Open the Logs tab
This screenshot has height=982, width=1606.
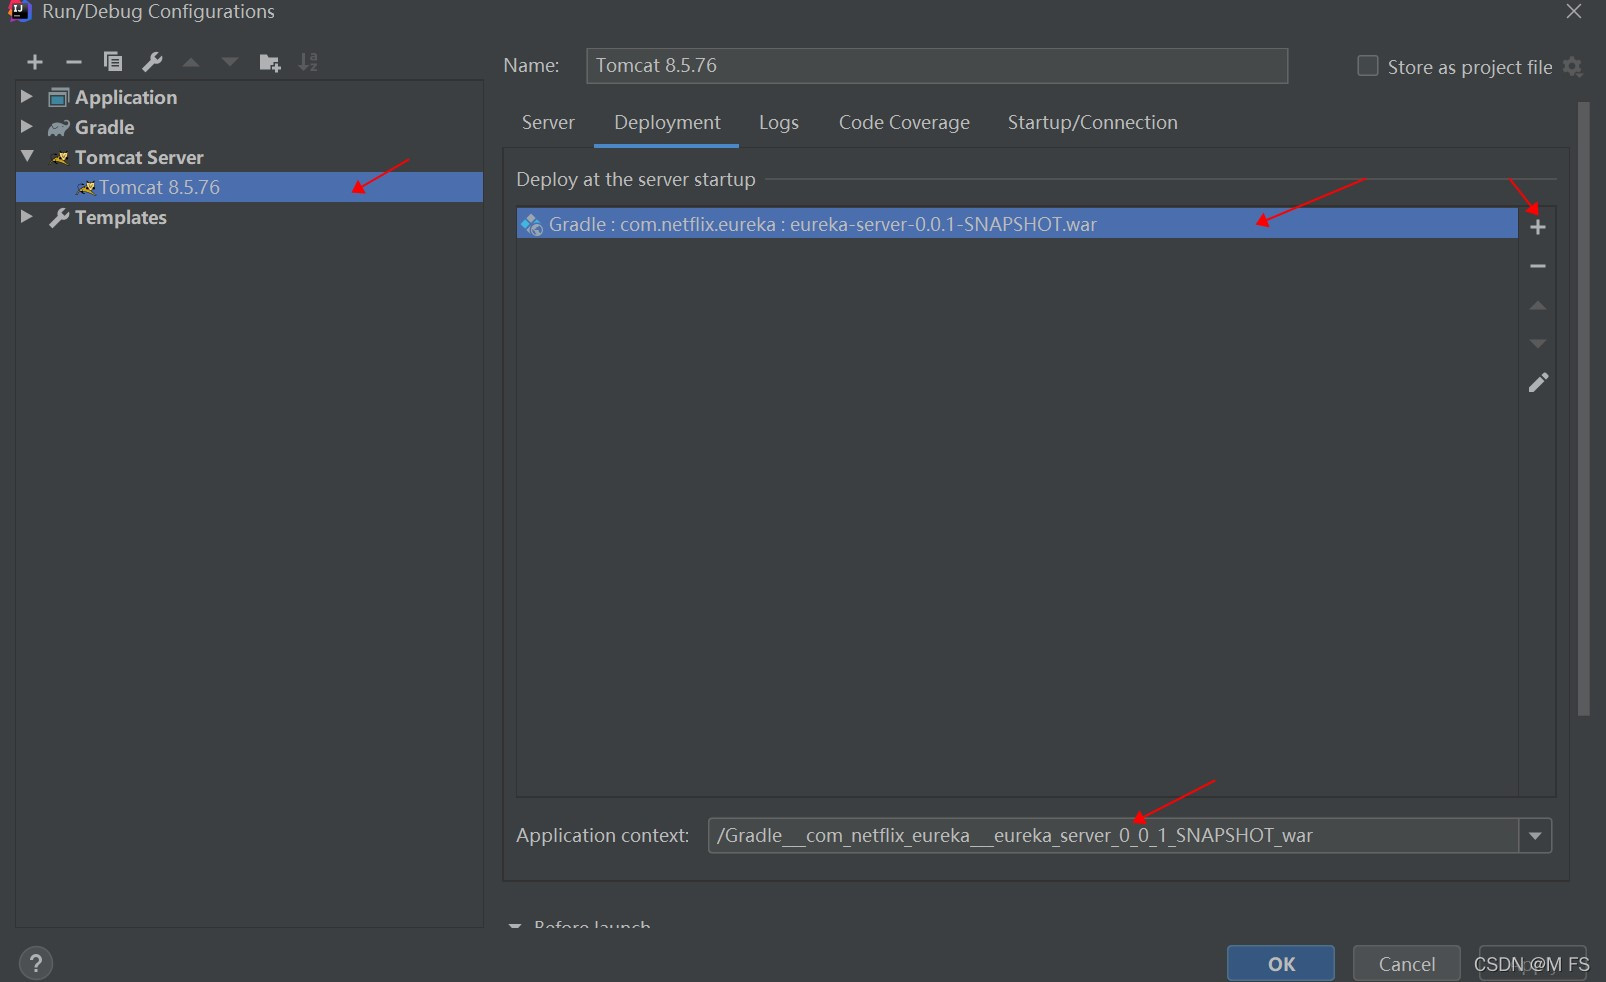(x=779, y=122)
